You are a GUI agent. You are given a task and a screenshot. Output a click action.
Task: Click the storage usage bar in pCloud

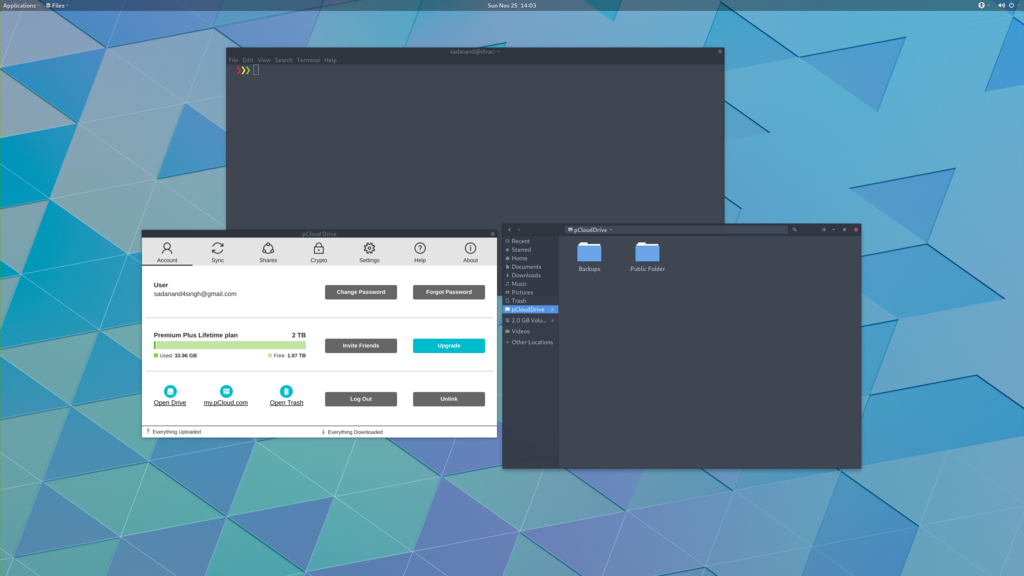[230, 345]
